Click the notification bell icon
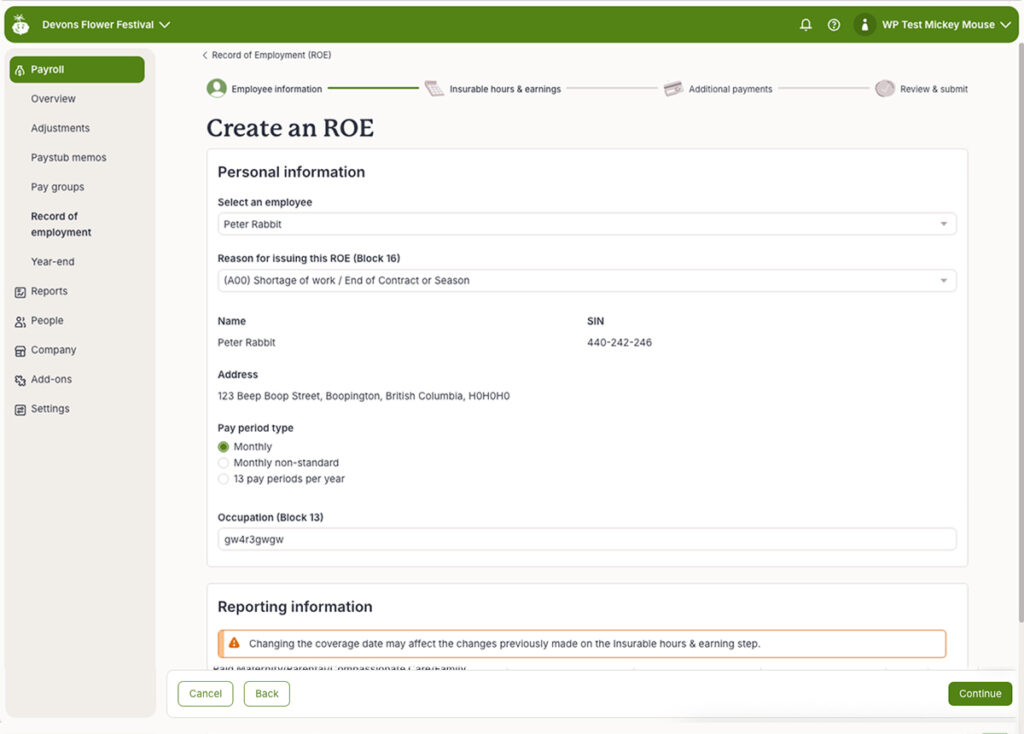 [x=806, y=24]
